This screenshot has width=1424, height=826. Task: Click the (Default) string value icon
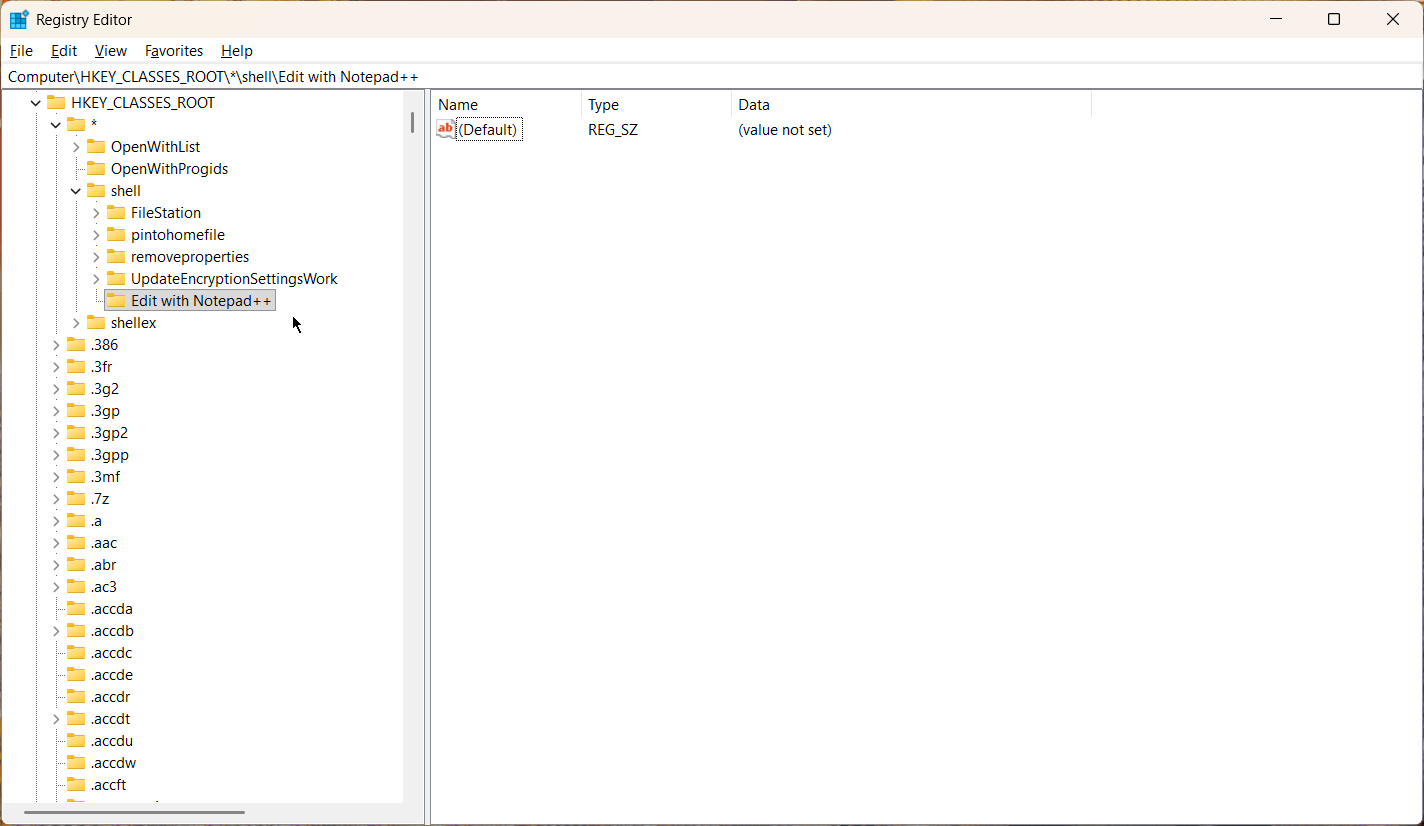(x=446, y=129)
